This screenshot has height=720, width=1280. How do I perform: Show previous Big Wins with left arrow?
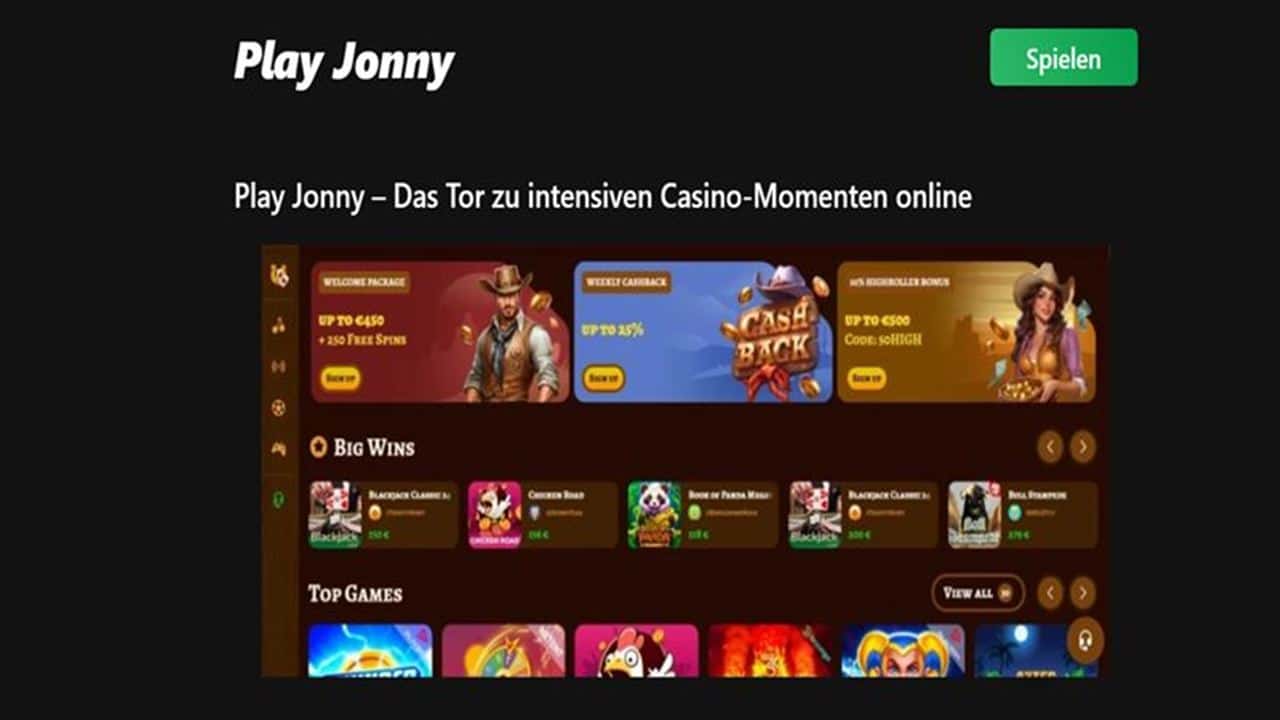(1049, 446)
